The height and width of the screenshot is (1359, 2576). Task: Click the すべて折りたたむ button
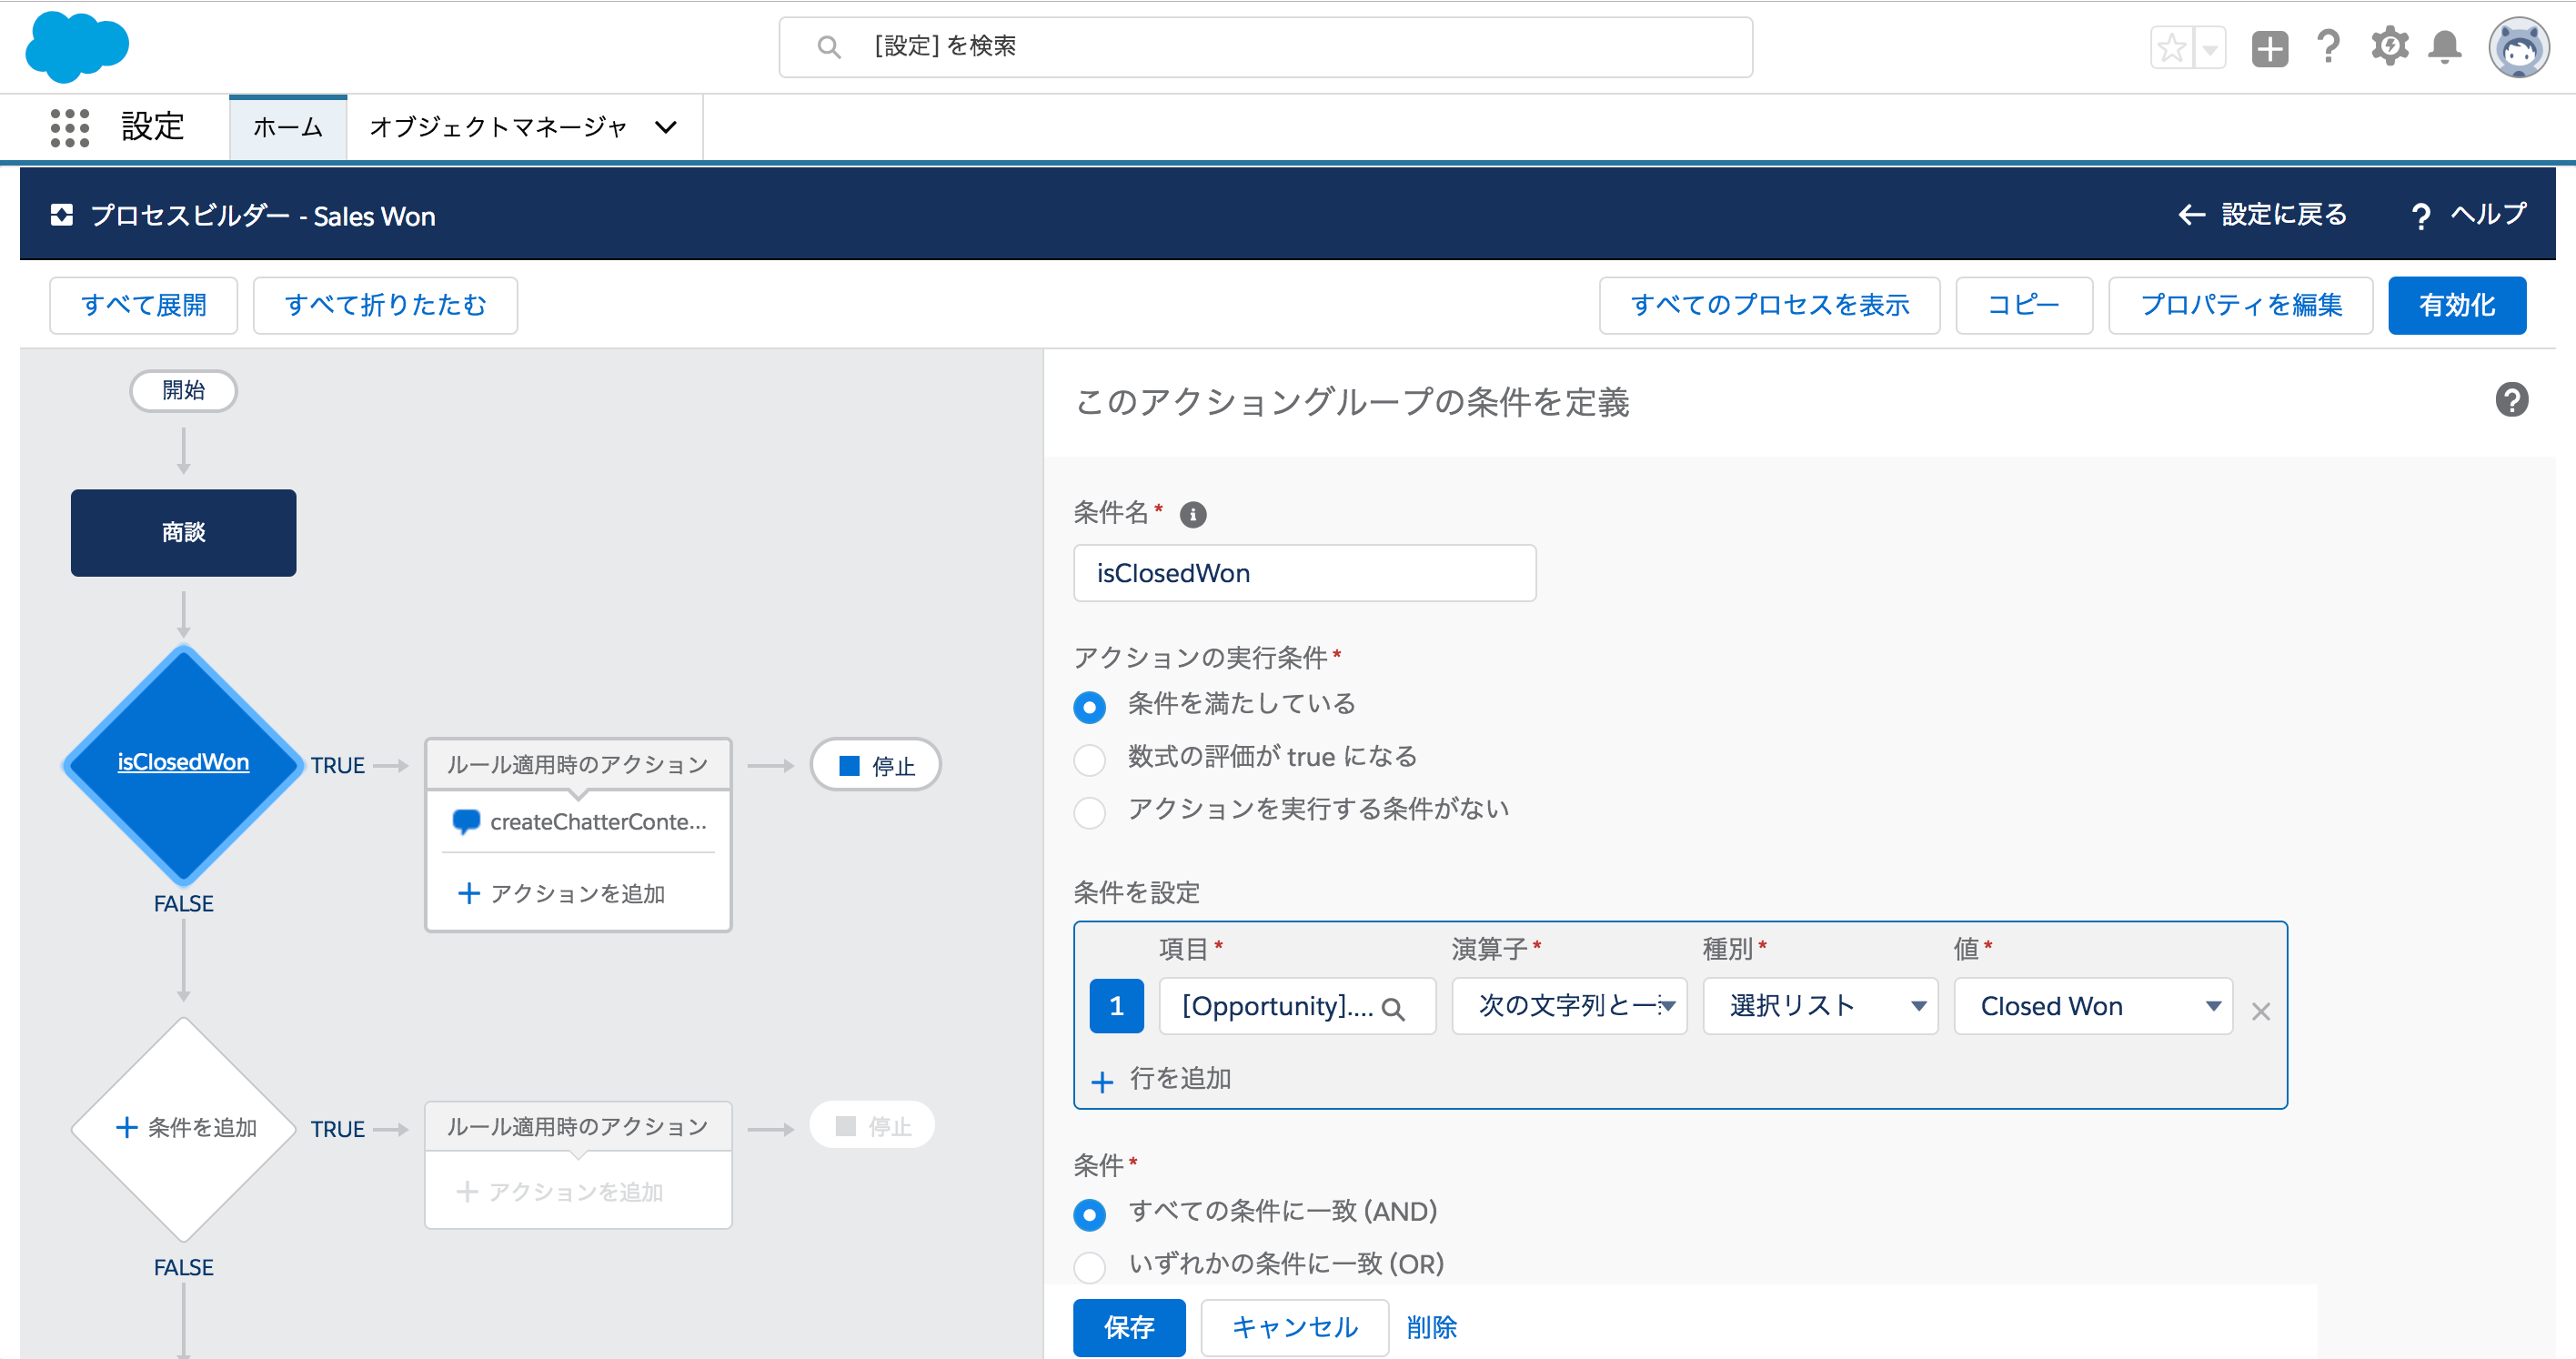385,305
